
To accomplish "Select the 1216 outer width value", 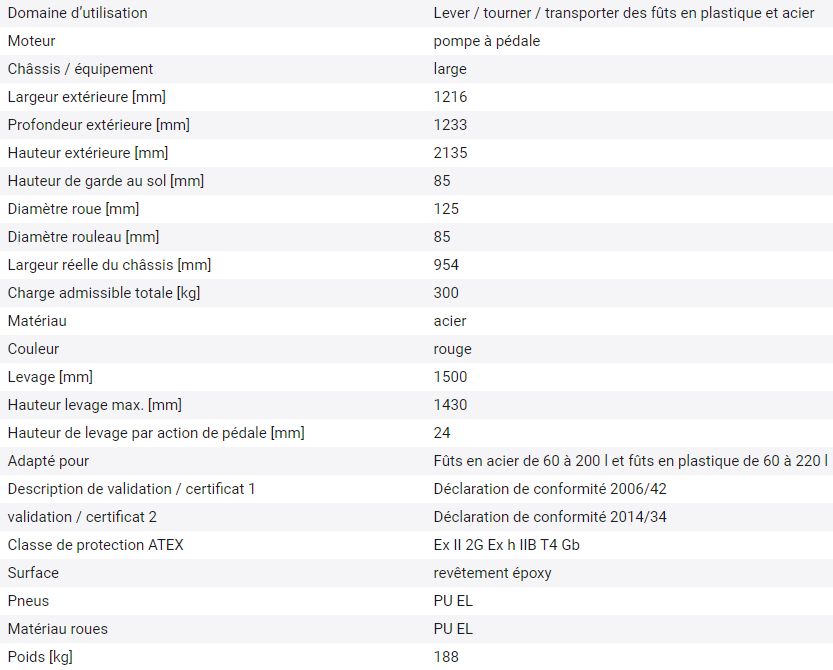I will click(x=450, y=97).
